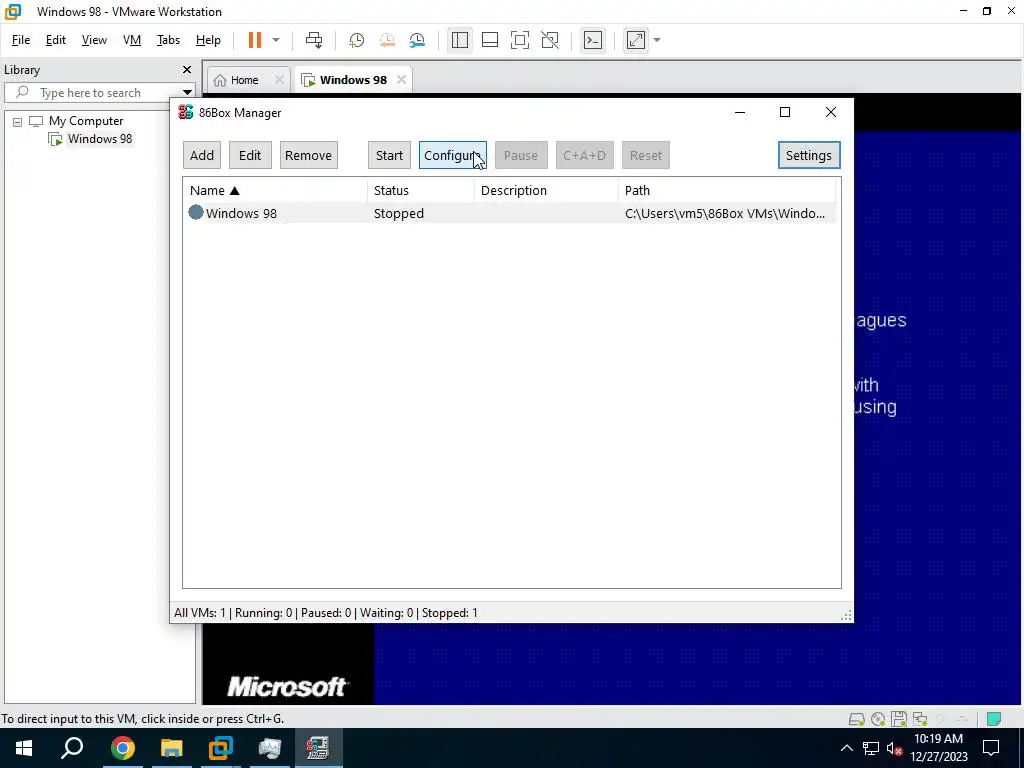Click the Edit button in 86Box Manager
Viewport: 1024px width, 768px height.
(x=250, y=155)
